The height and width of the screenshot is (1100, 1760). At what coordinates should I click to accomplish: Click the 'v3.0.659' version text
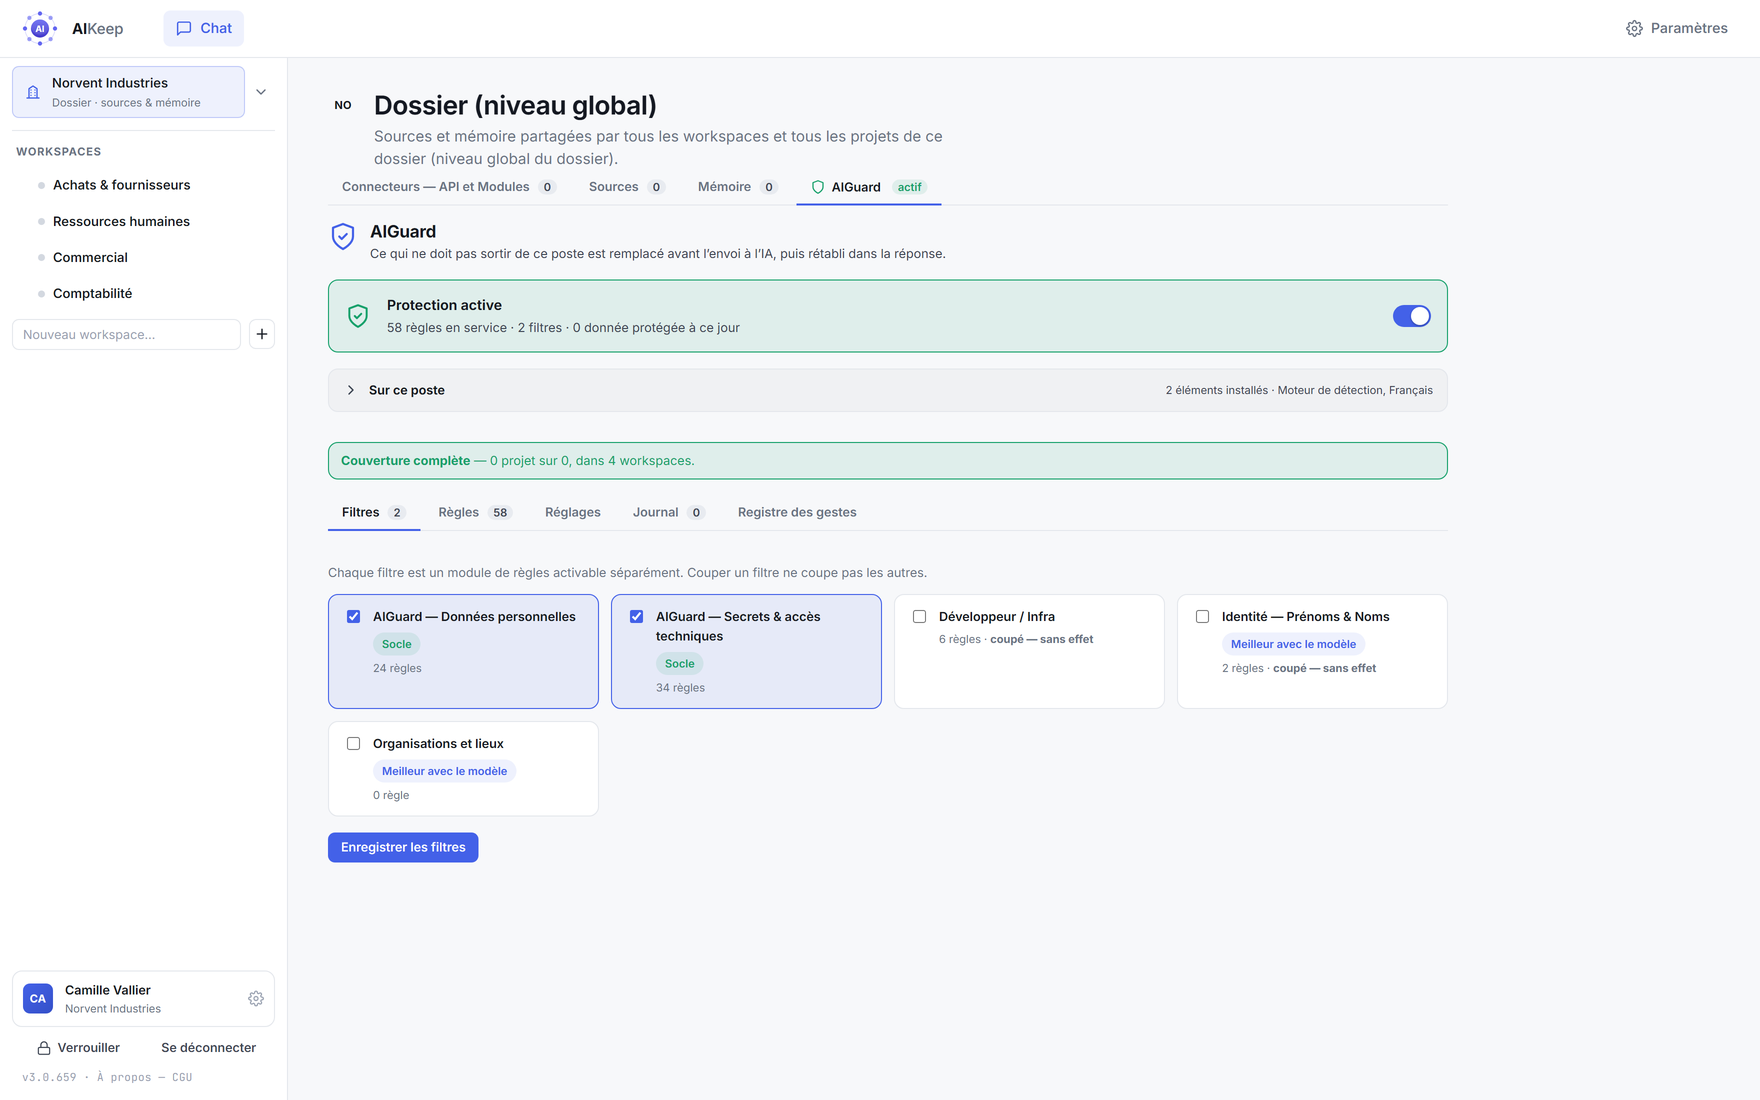click(49, 1077)
